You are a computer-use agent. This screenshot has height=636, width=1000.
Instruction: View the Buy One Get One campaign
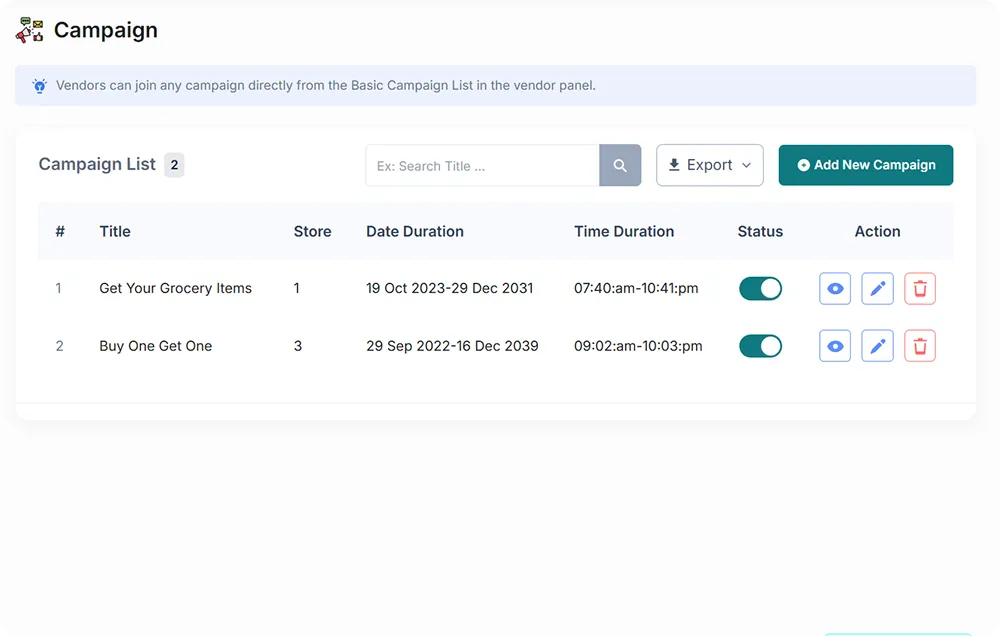coord(835,346)
